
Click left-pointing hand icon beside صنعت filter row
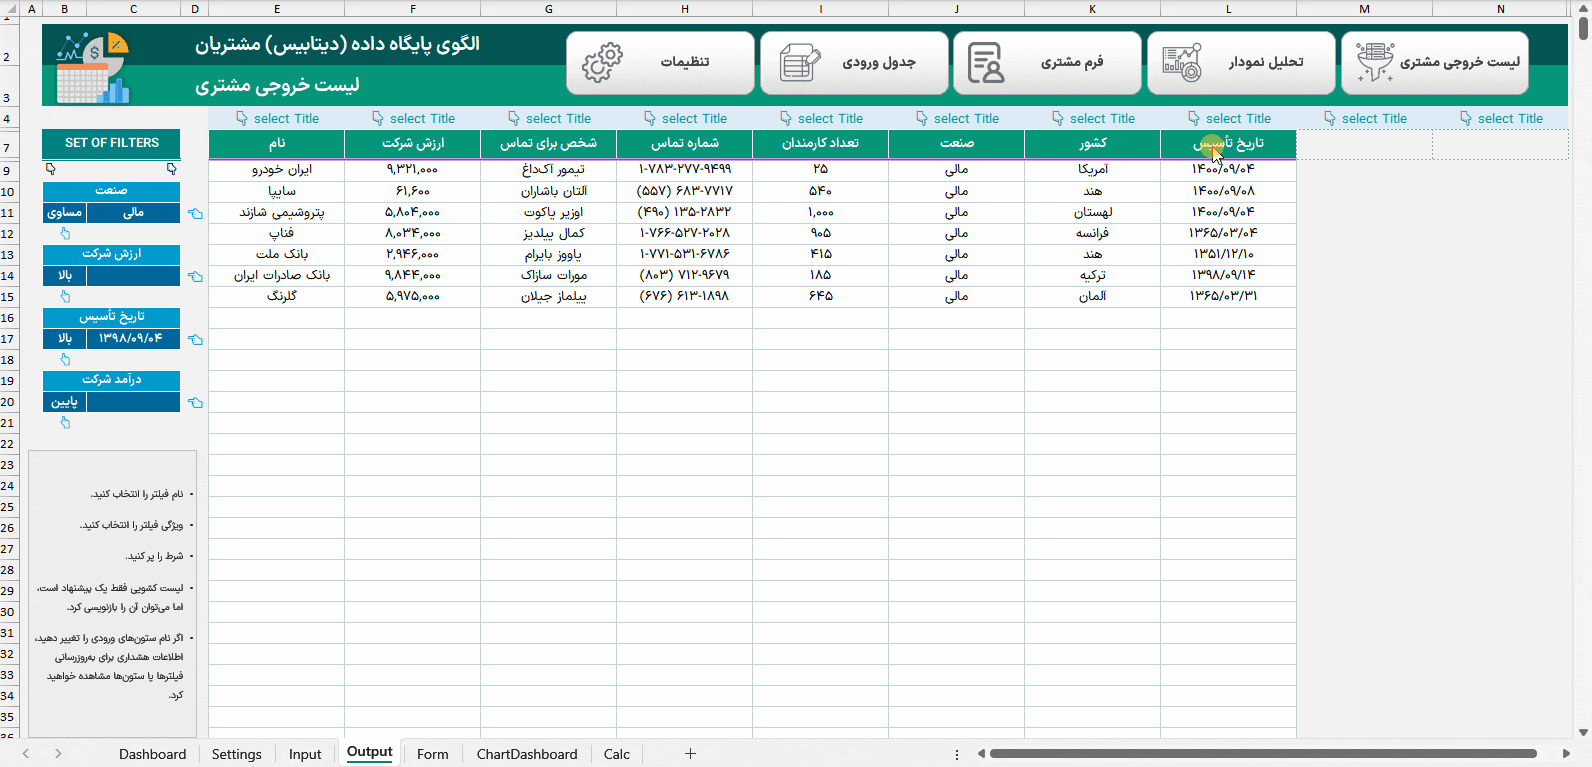pyautogui.click(x=195, y=213)
